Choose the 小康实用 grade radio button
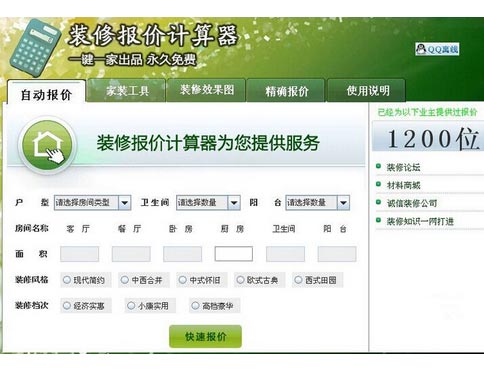 pos(131,305)
